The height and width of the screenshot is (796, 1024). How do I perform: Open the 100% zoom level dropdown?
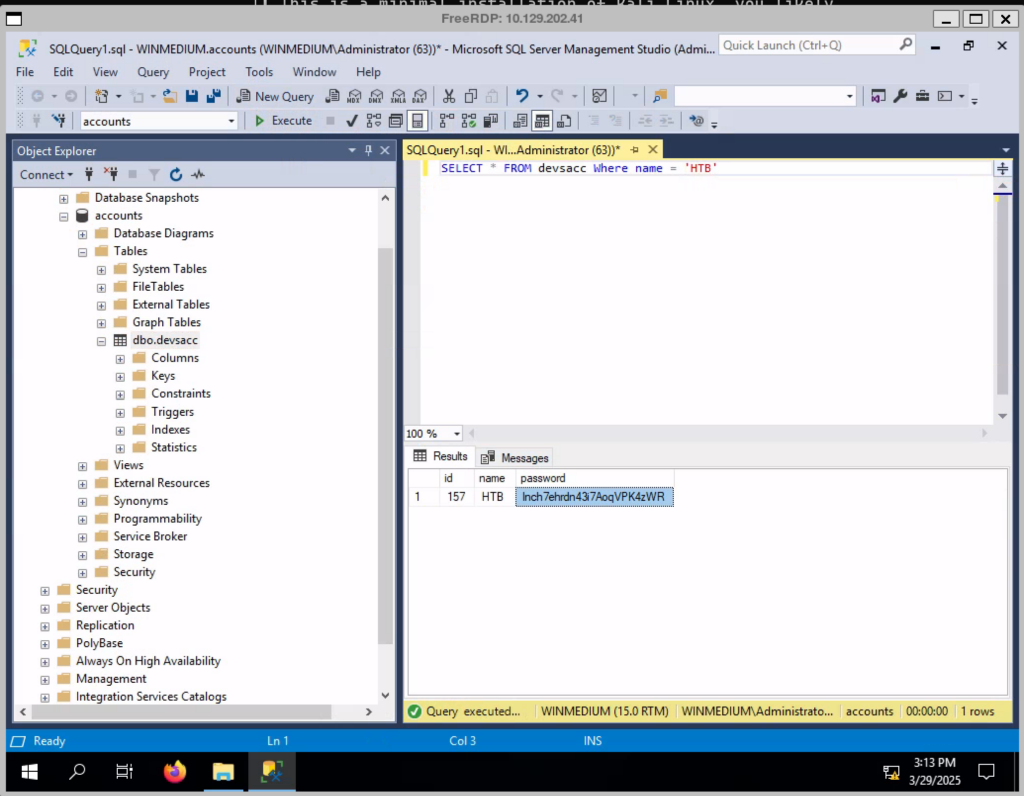point(457,434)
